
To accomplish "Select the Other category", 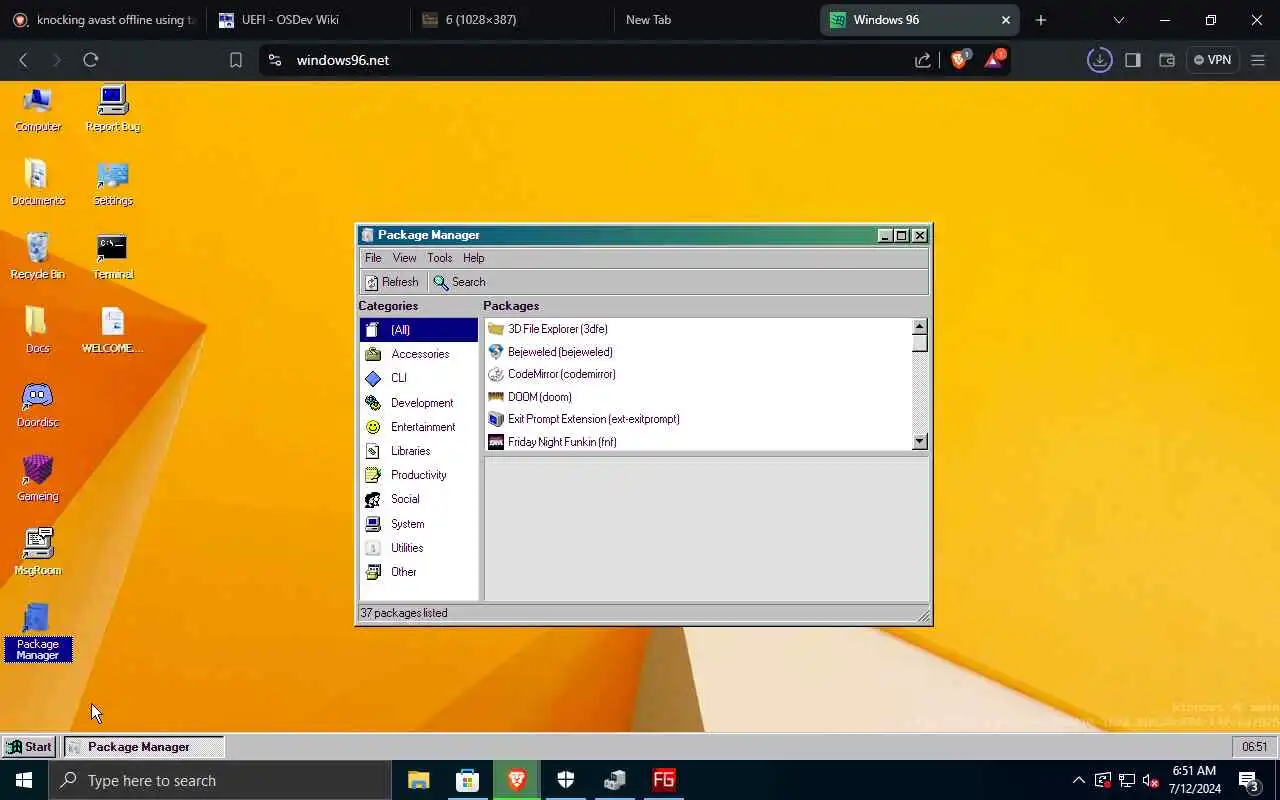I will coord(419,572).
